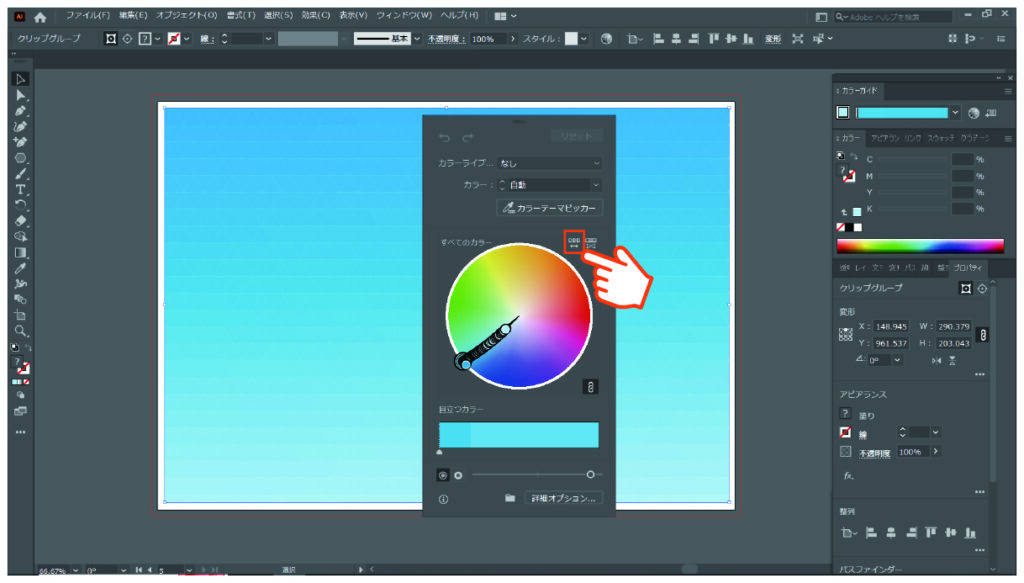Enable show saturation and hue on wheel

coord(443,475)
